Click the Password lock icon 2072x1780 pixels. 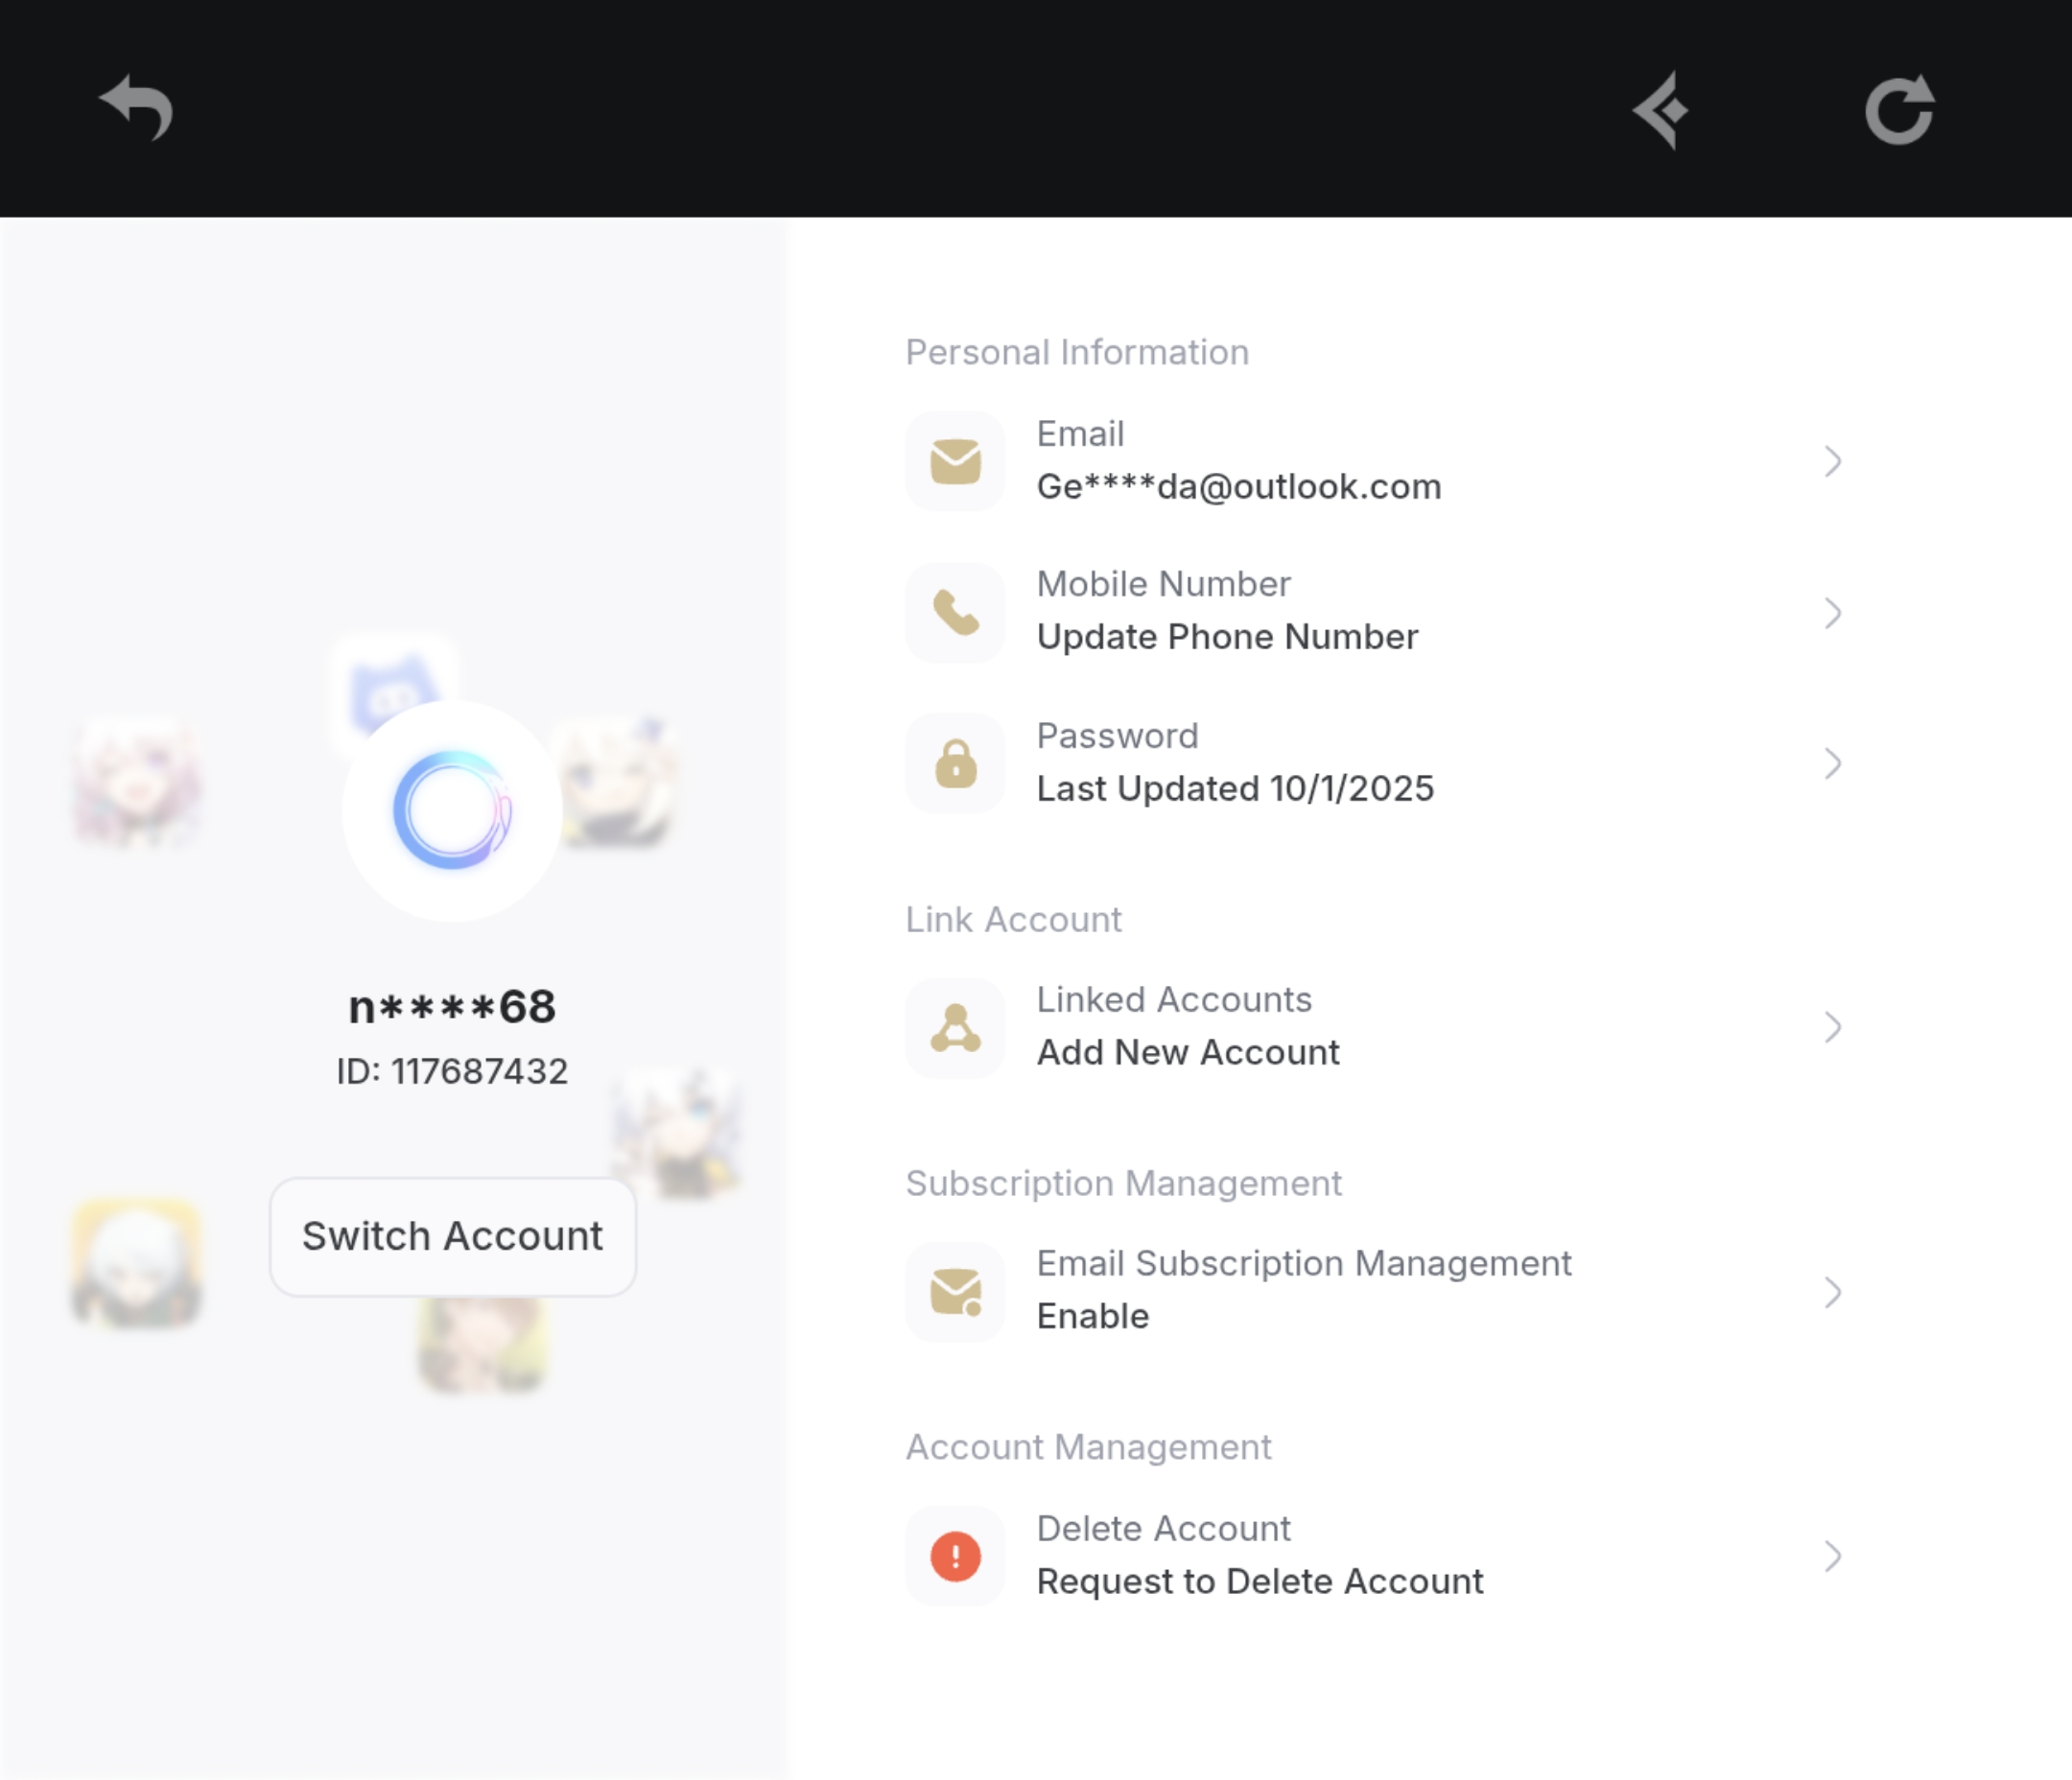[955, 764]
